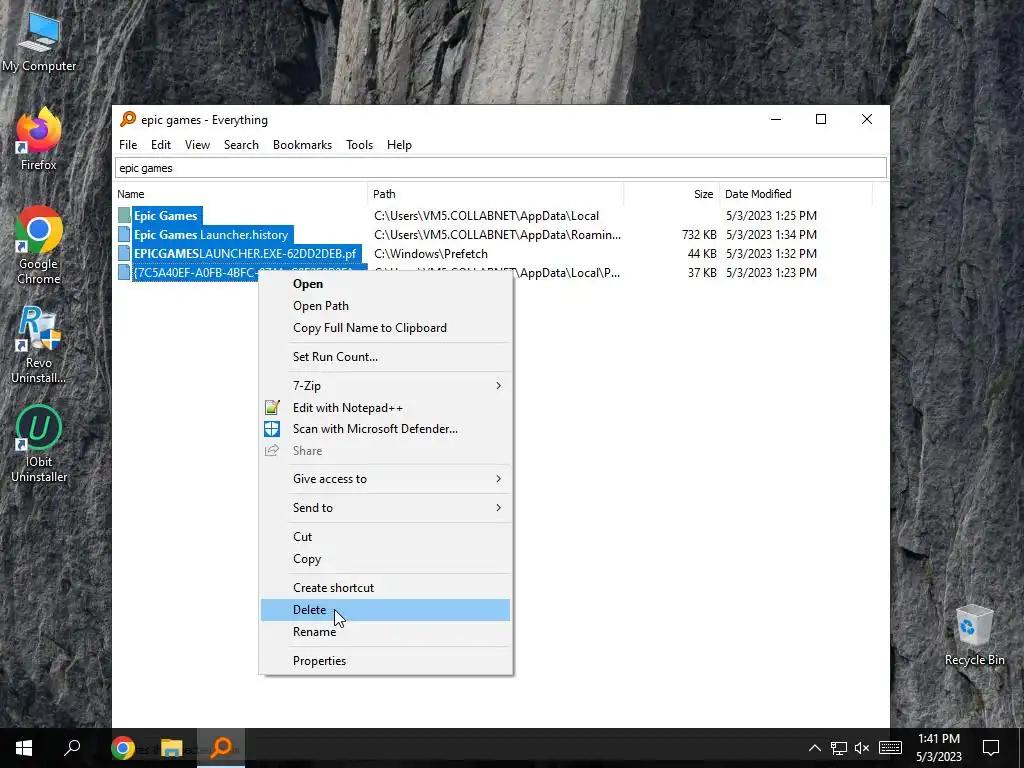The width and height of the screenshot is (1024, 768).
Task: Click Epic Games folder icon in results
Action: [x=124, y=216]
